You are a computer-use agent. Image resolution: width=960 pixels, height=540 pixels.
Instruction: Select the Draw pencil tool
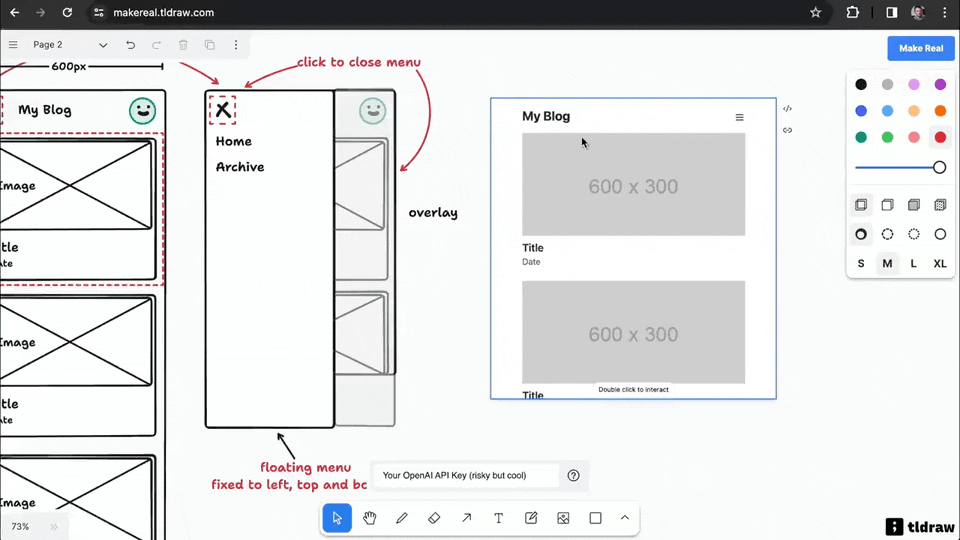pyautogui.click(x=402, y=518)
